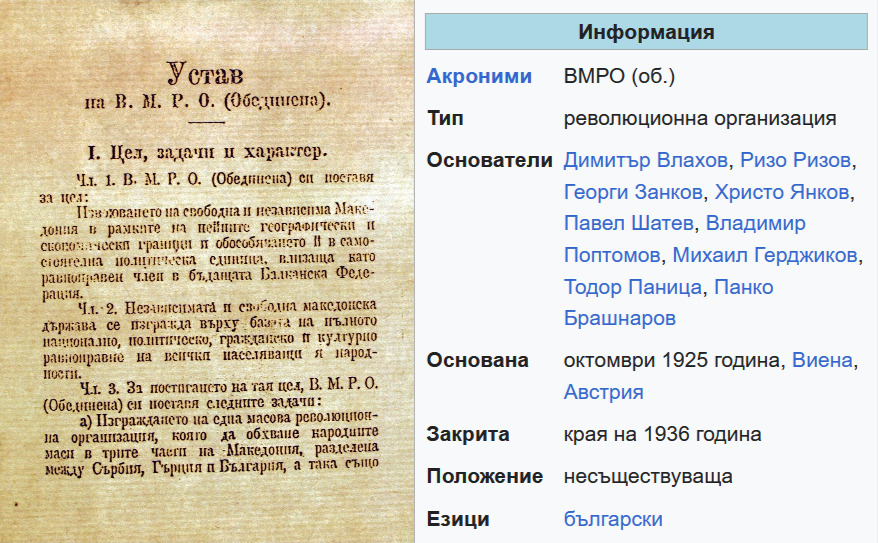Screen dimensions: 878x543
Task: Select the Тип row label
Action: click(x=445, y=119)
